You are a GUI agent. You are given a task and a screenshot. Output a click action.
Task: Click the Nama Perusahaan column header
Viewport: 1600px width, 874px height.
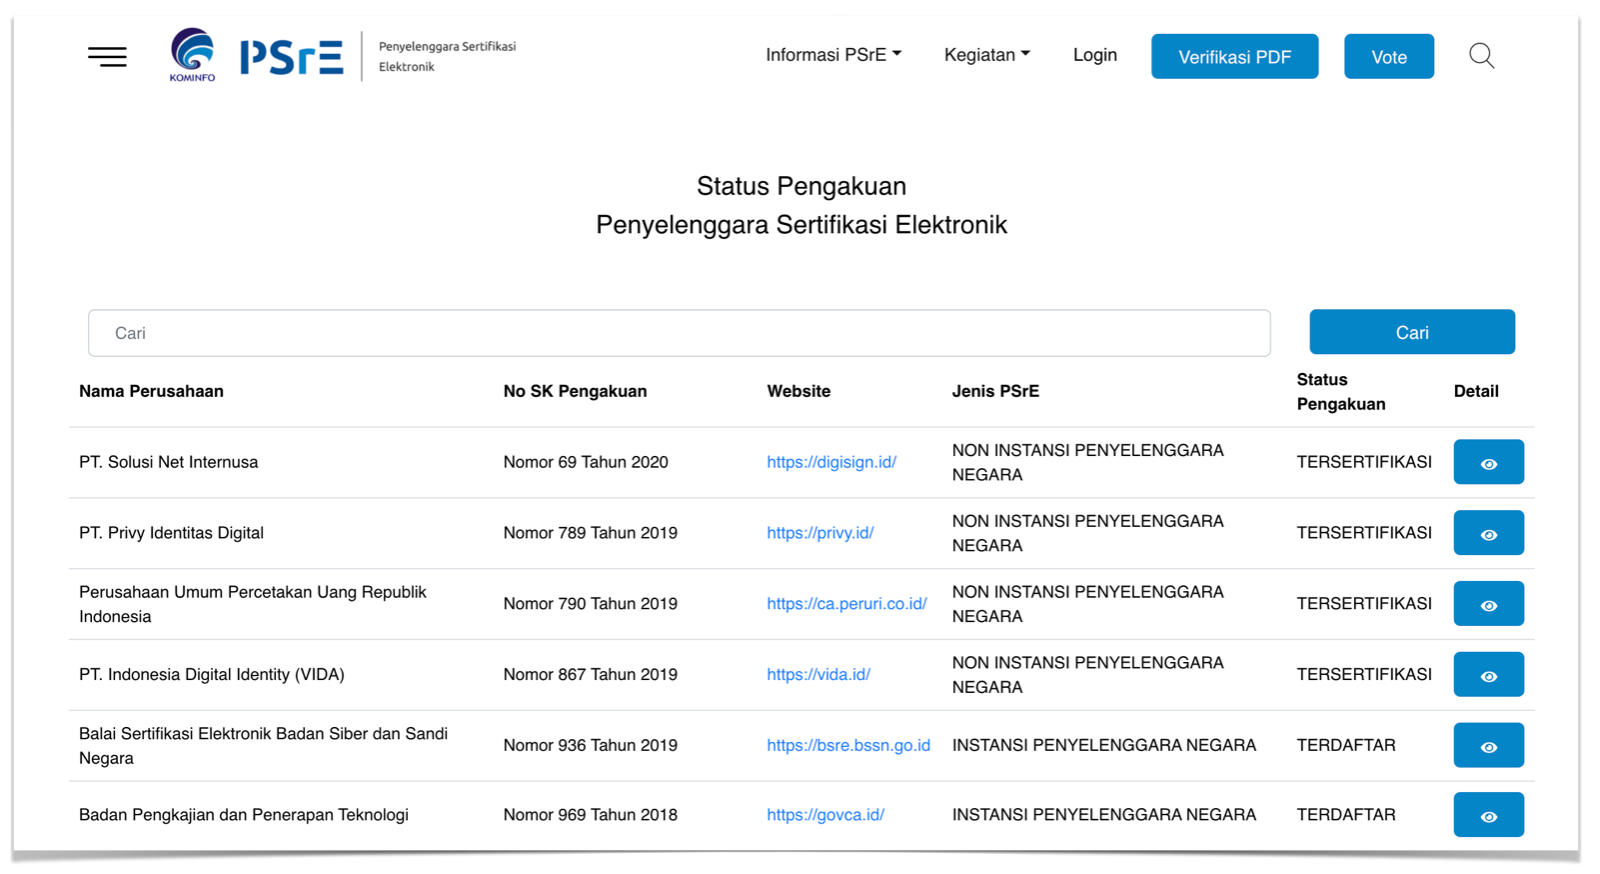(151, 391)
